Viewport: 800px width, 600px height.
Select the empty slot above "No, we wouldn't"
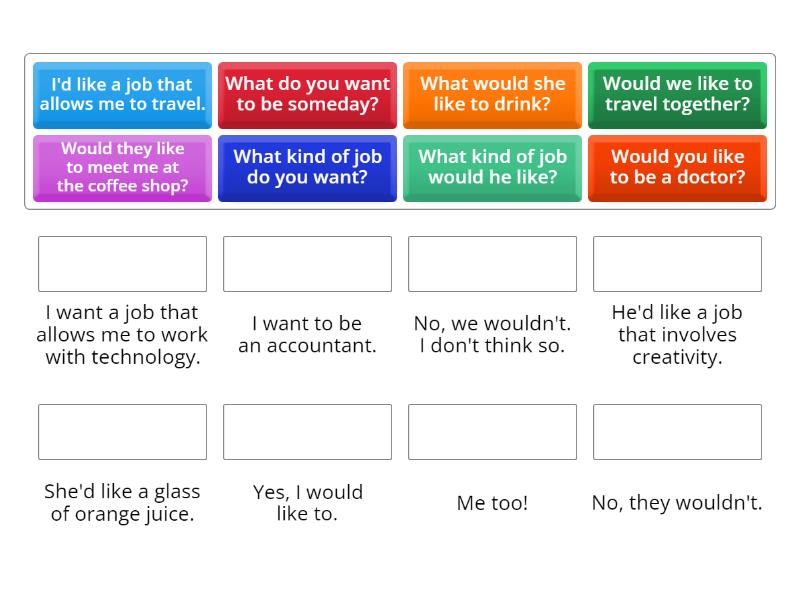492,264
